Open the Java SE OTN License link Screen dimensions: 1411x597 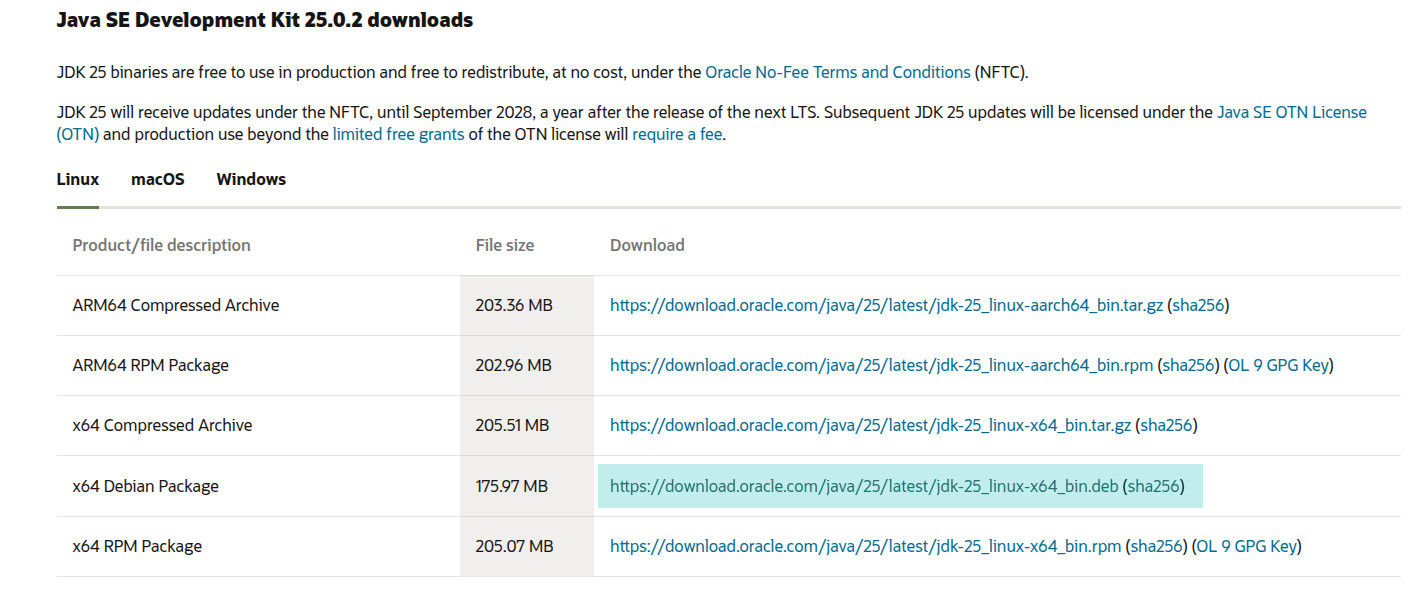pos(1291,113)
